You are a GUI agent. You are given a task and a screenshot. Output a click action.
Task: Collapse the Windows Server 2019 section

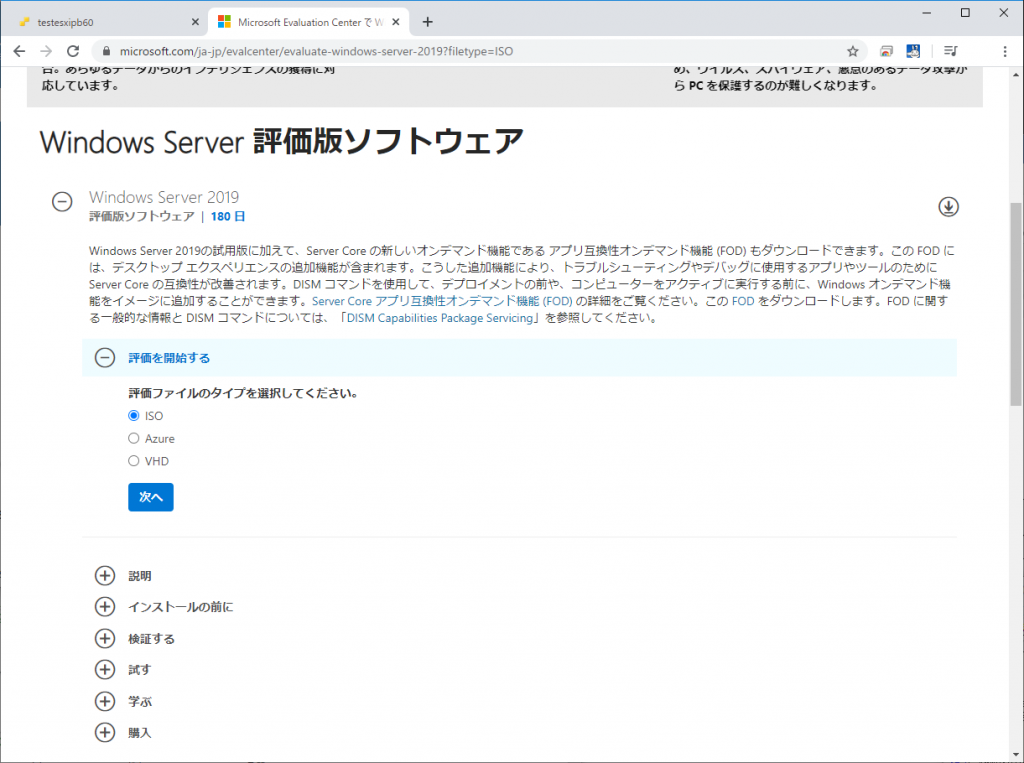[x=62, y=202]
